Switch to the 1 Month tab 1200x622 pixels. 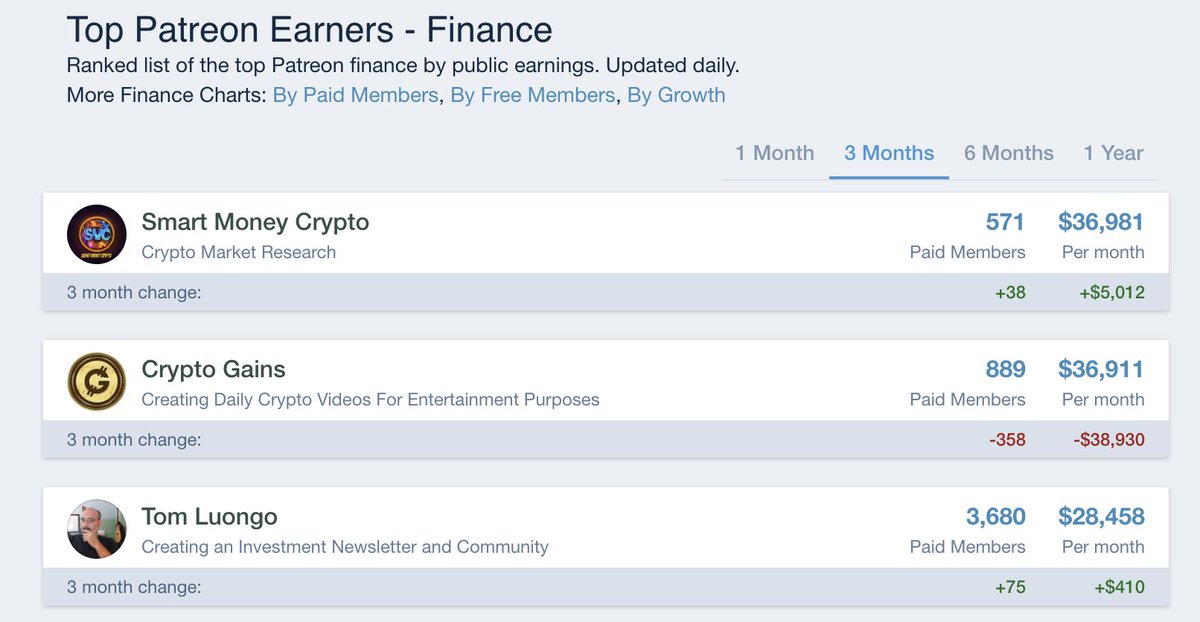click(x=775, y=153)
